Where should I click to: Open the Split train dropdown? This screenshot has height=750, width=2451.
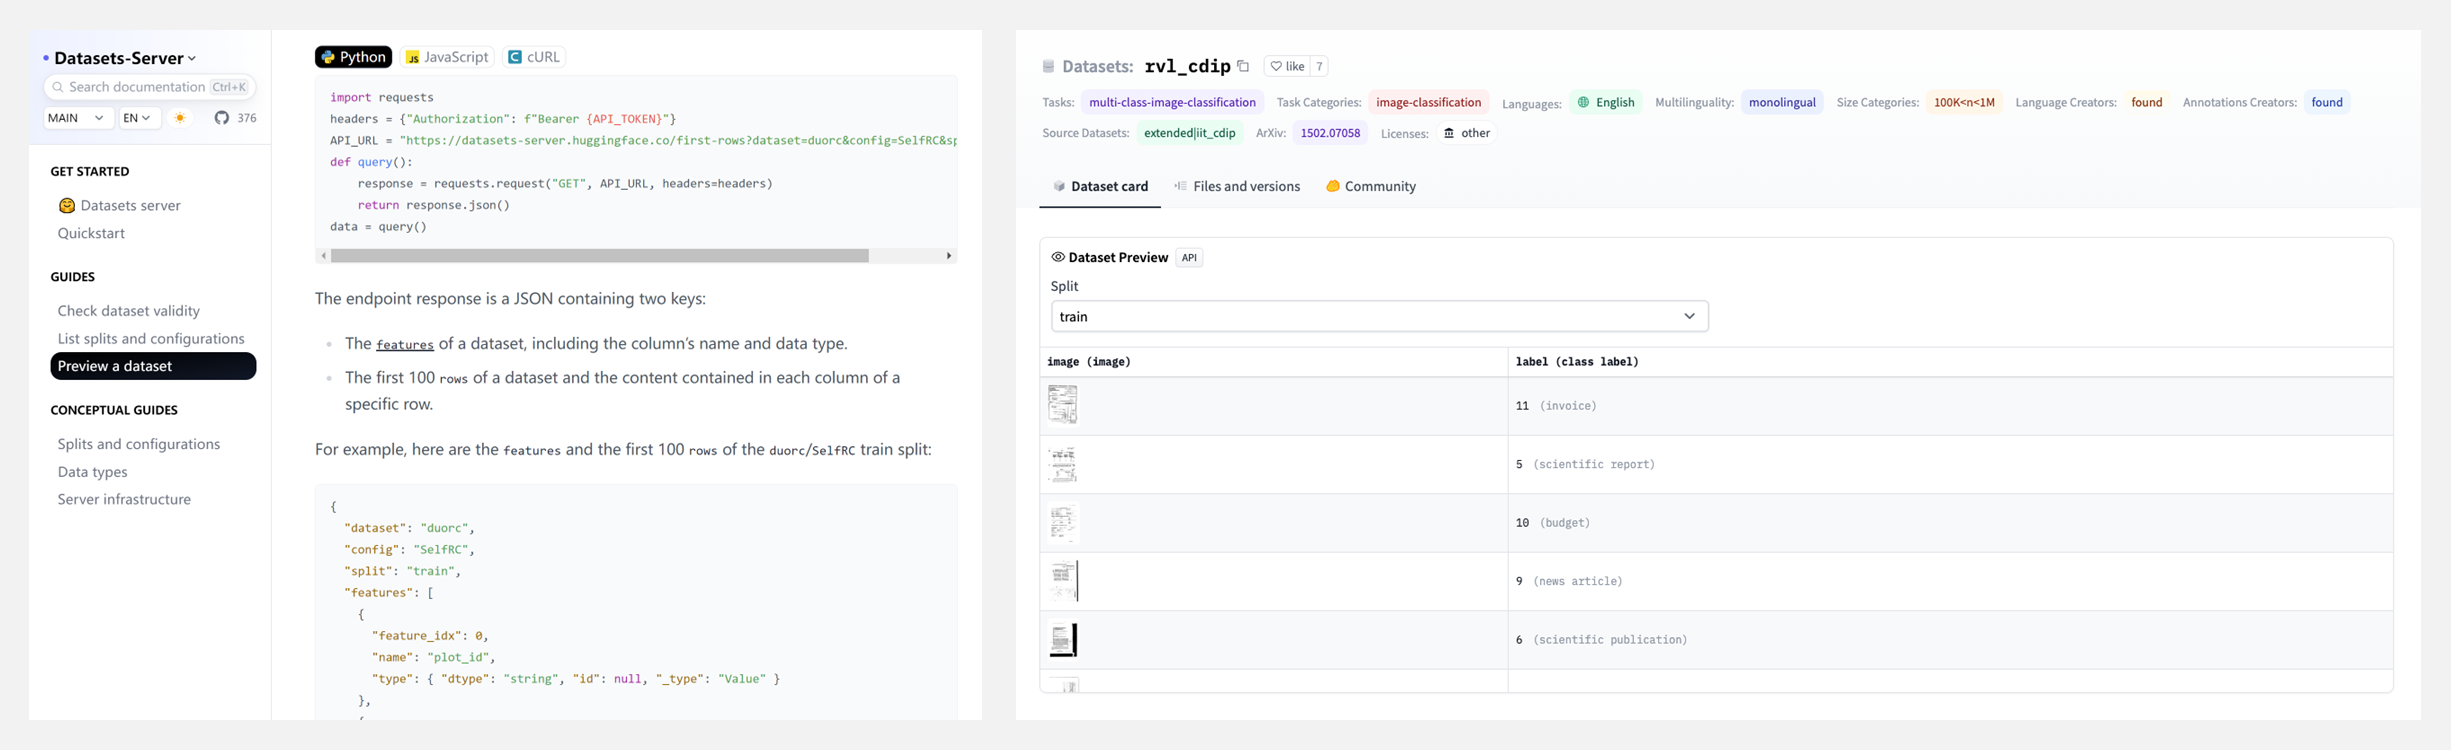[1379, 316]
